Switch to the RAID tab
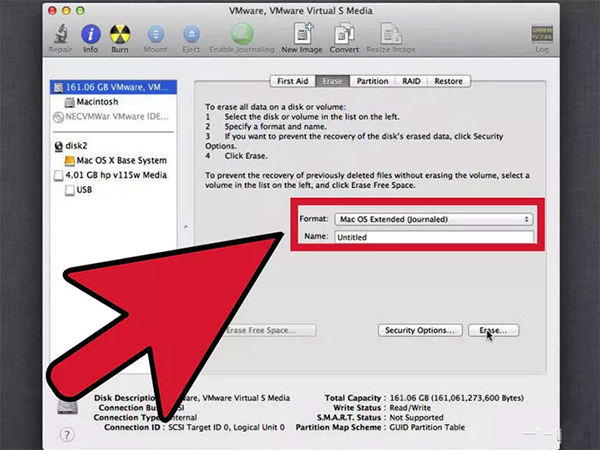The width and height of the screenshot is (600, 450). point(411,81)
